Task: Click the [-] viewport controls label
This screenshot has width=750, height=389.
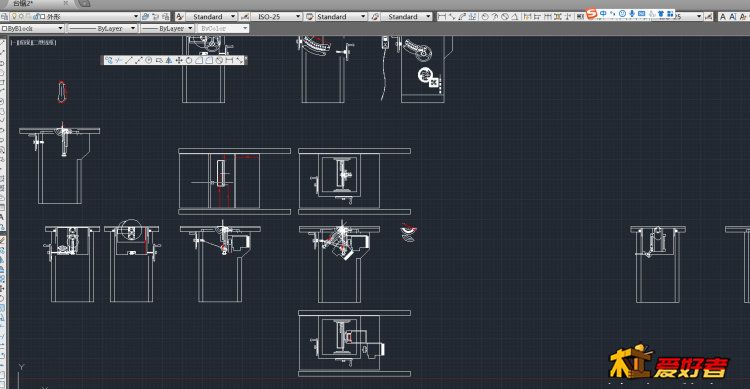Action: click(x=13, y=43)
